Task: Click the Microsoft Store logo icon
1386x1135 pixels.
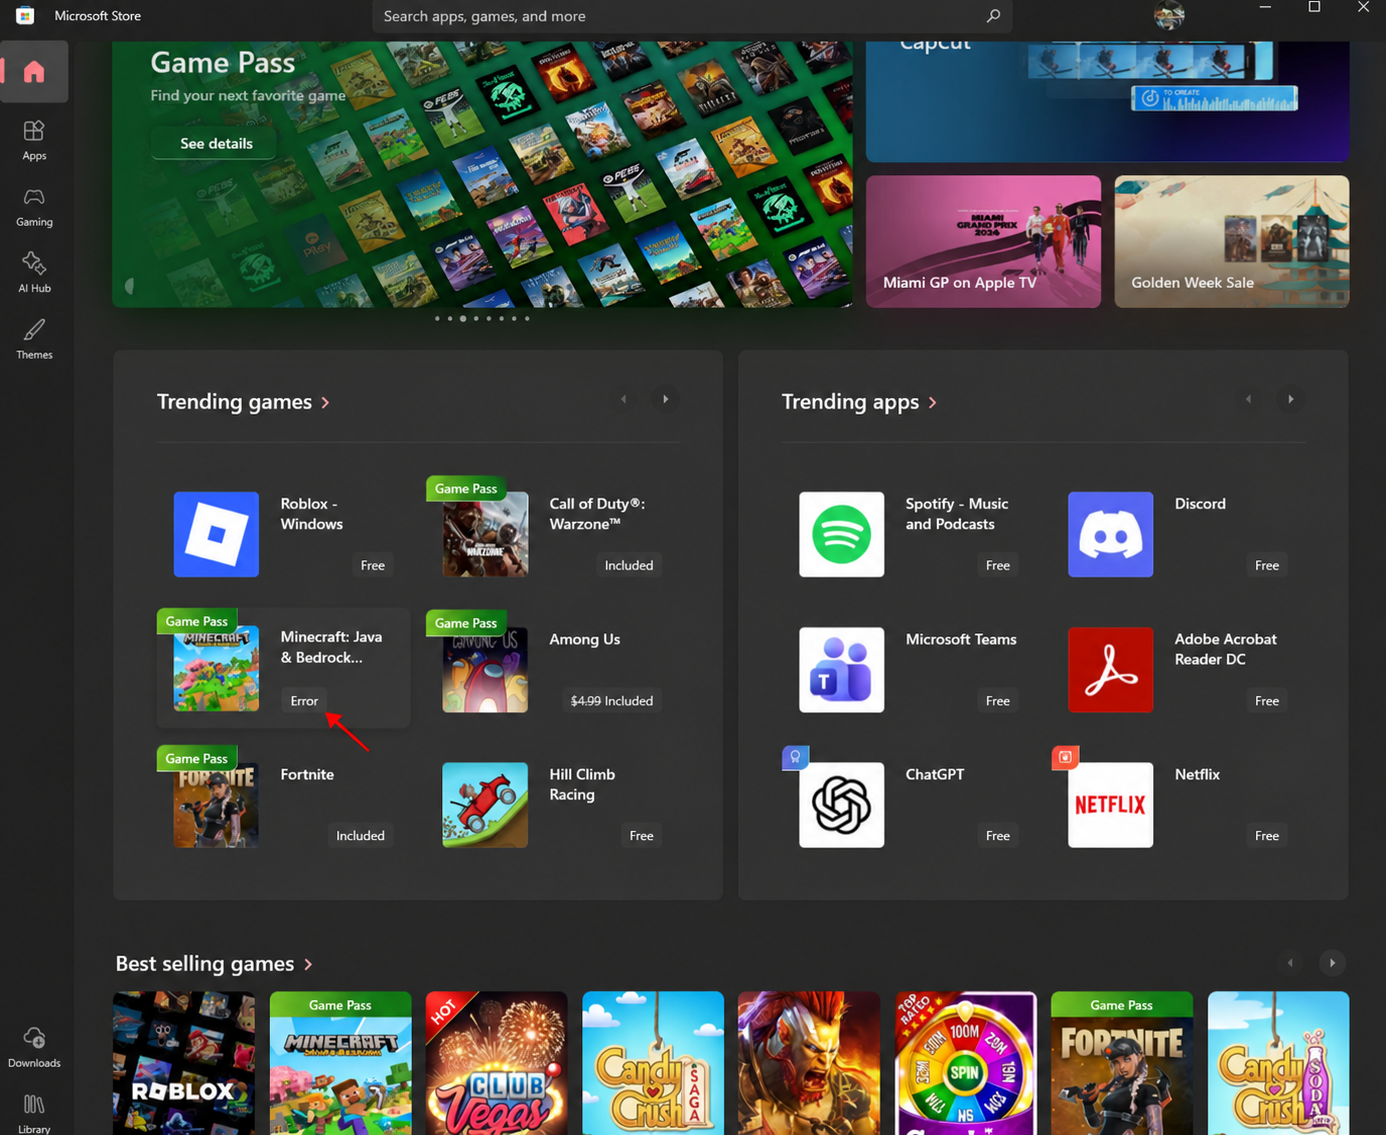Action: tap(25, 15)
